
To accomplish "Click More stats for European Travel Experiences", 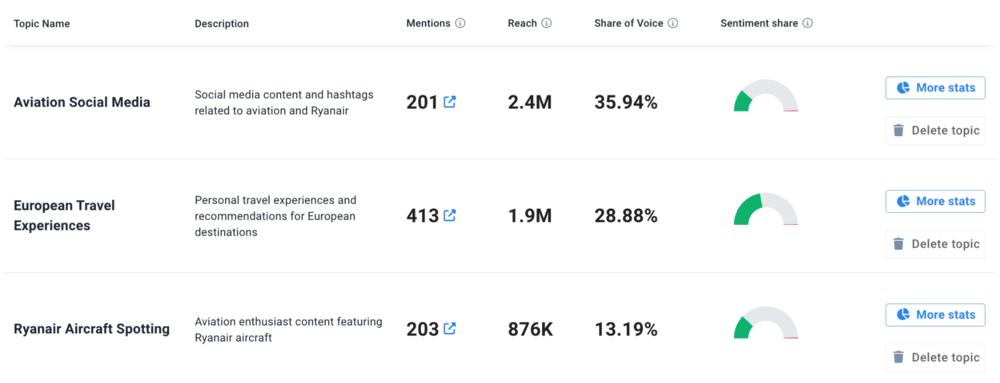I will pyautogui.click(x=935, y=201).
